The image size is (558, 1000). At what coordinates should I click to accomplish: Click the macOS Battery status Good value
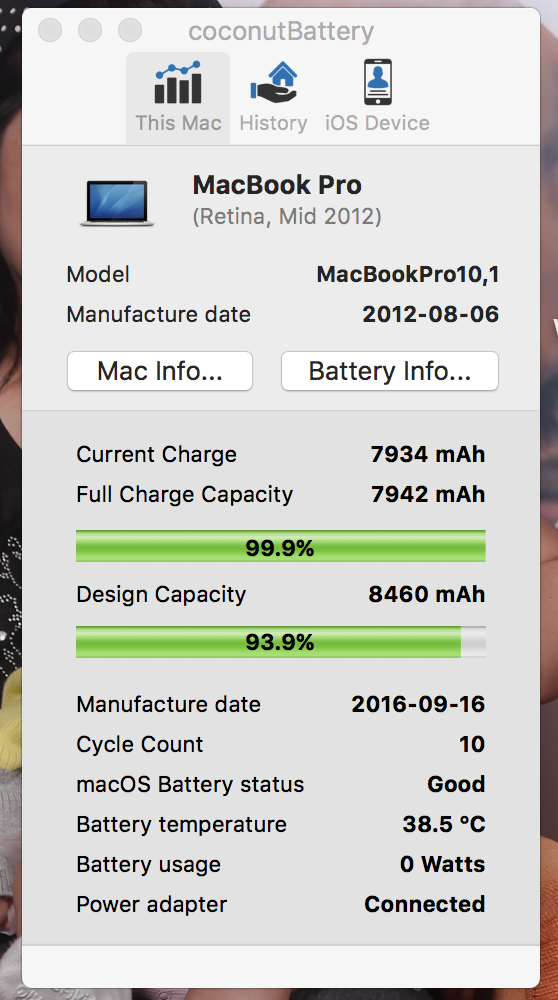coord(457,784)
